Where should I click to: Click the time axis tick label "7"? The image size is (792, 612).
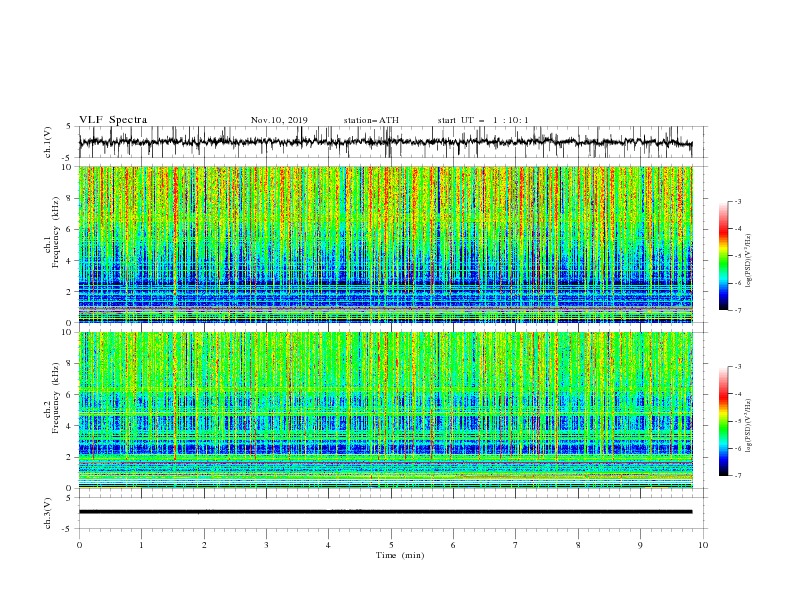point(516,545)
